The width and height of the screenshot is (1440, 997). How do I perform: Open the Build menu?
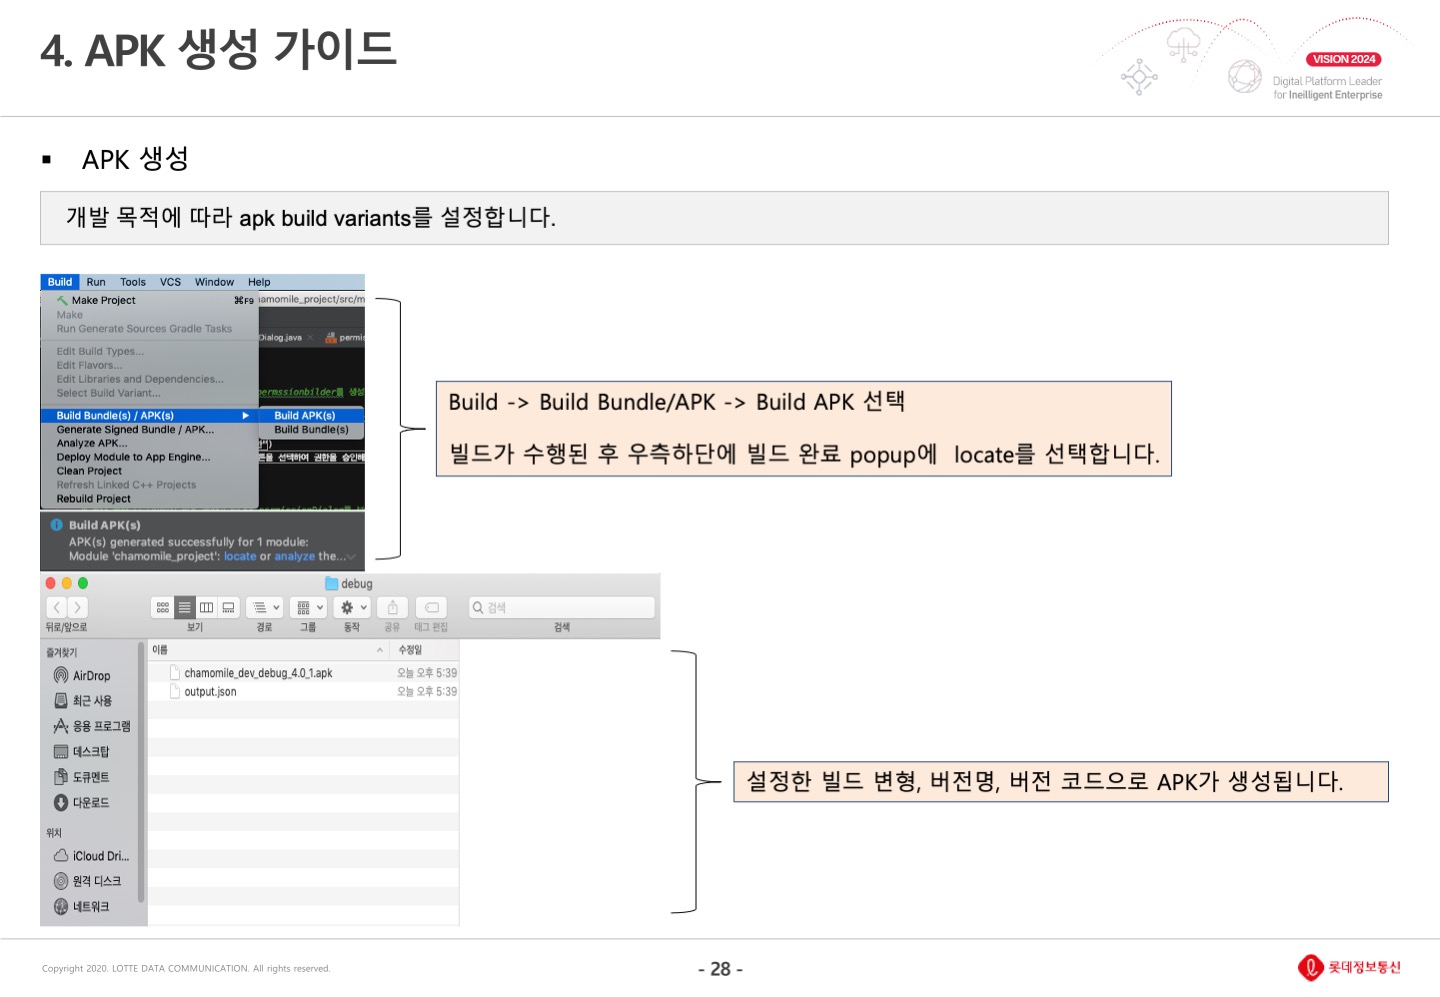[x=60, y=282]
